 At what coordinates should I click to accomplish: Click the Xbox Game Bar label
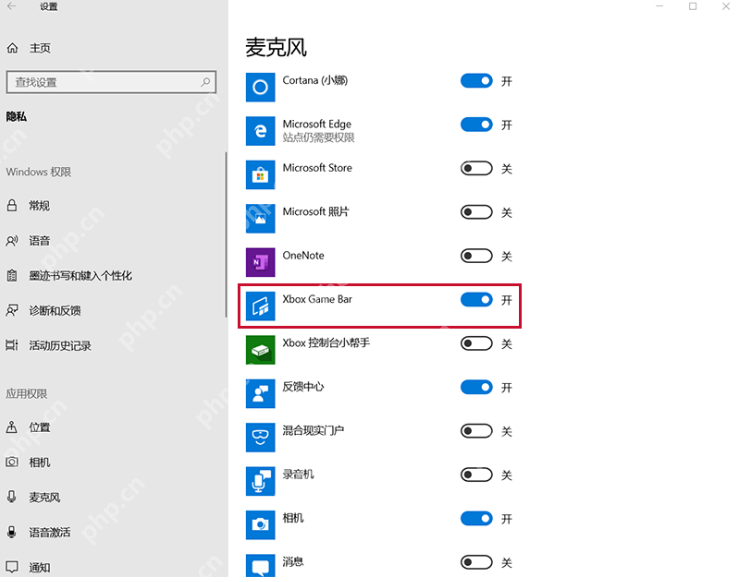(317, 299)
